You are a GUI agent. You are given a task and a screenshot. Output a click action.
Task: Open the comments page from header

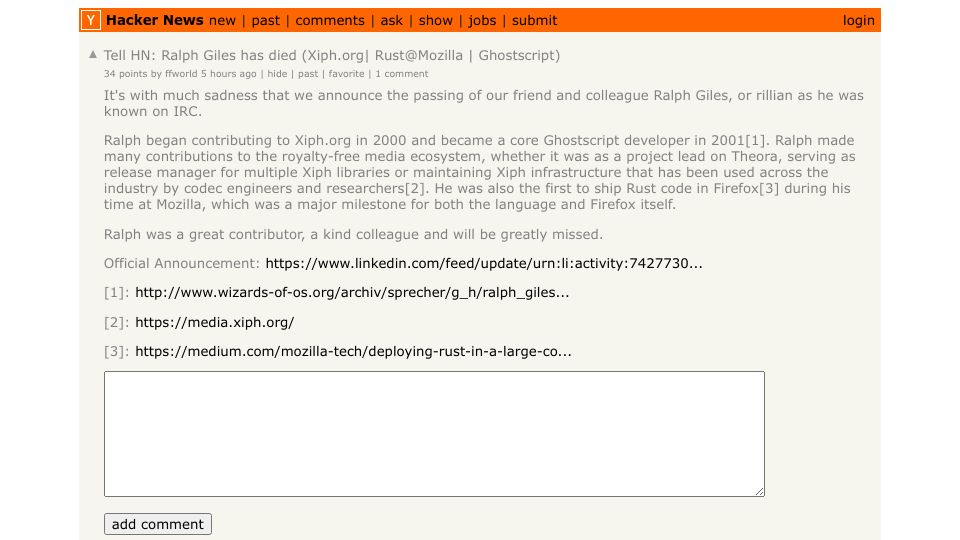pyautogui.click(x=330, y=20)
